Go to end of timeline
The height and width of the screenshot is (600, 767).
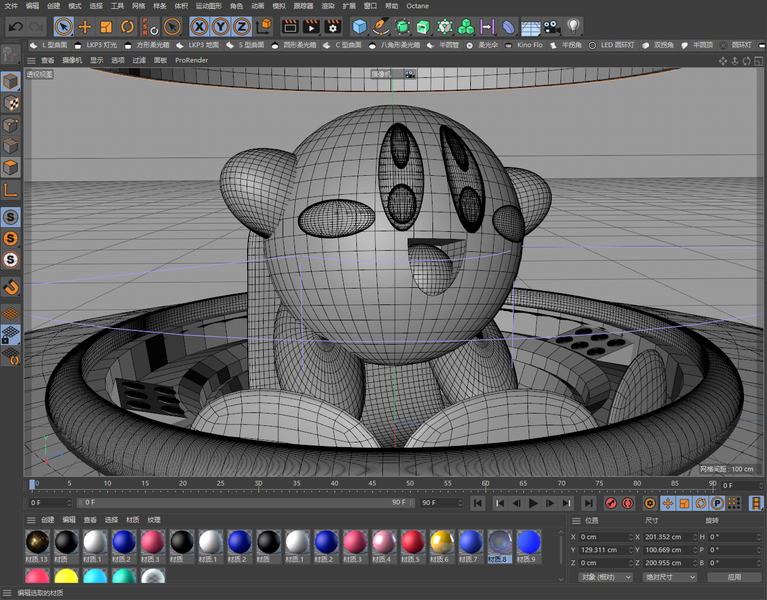588,503
